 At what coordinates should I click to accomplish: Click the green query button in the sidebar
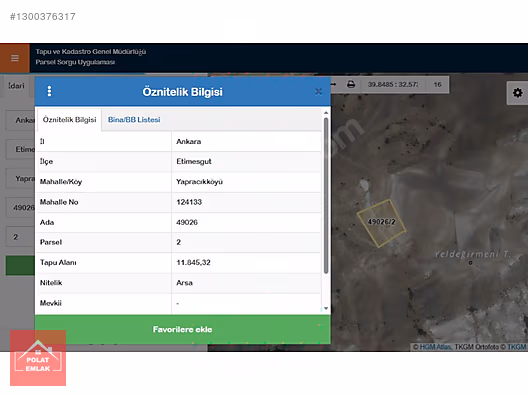20,266
